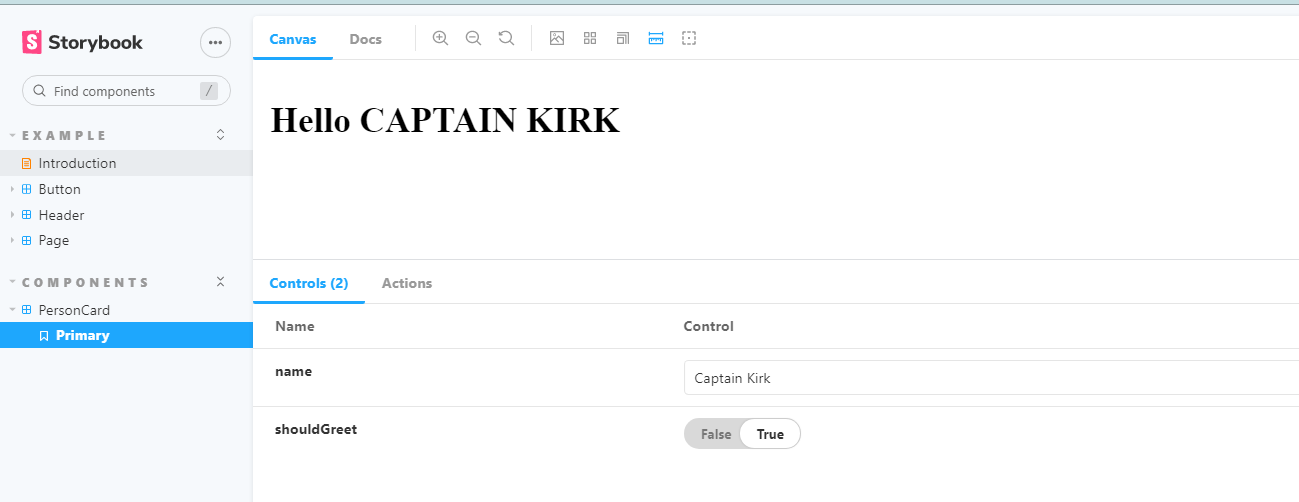1299x502 pixels.
Task: Switch to the Docs tab
Action: coord(365,39)
